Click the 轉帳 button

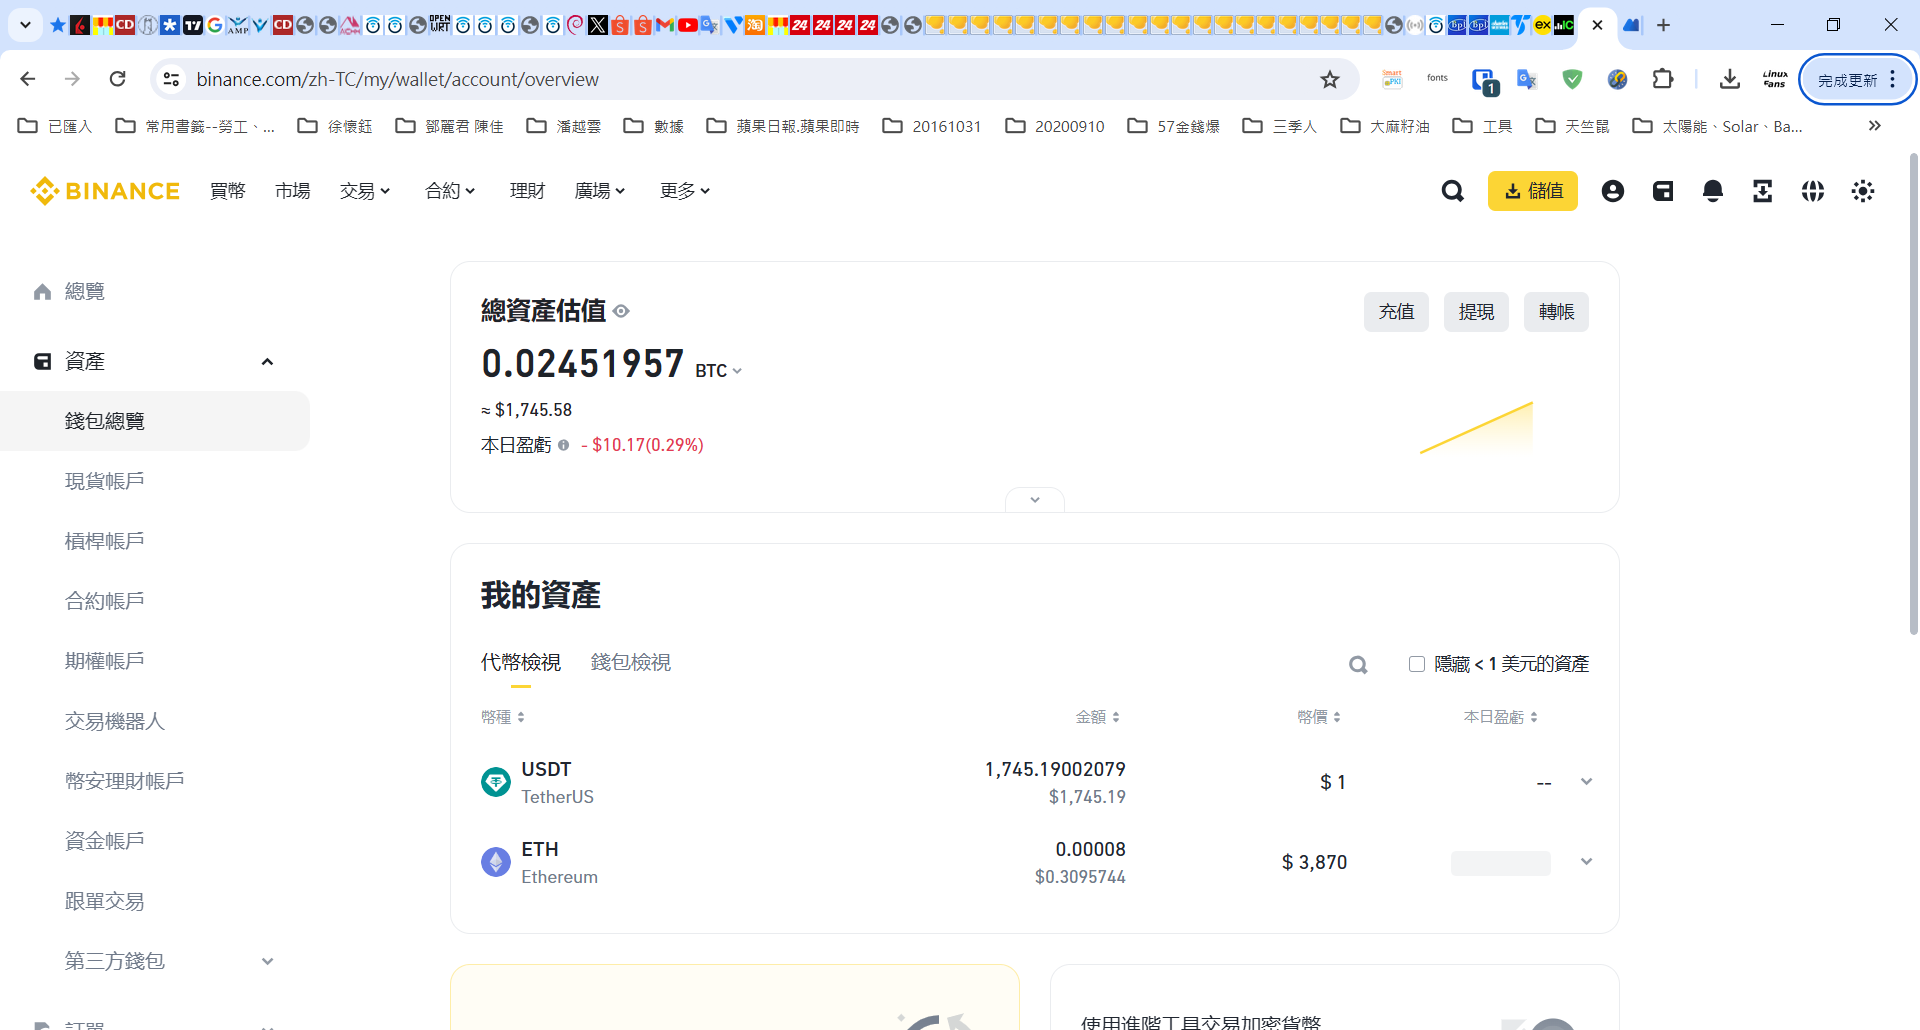point(1556,312)
